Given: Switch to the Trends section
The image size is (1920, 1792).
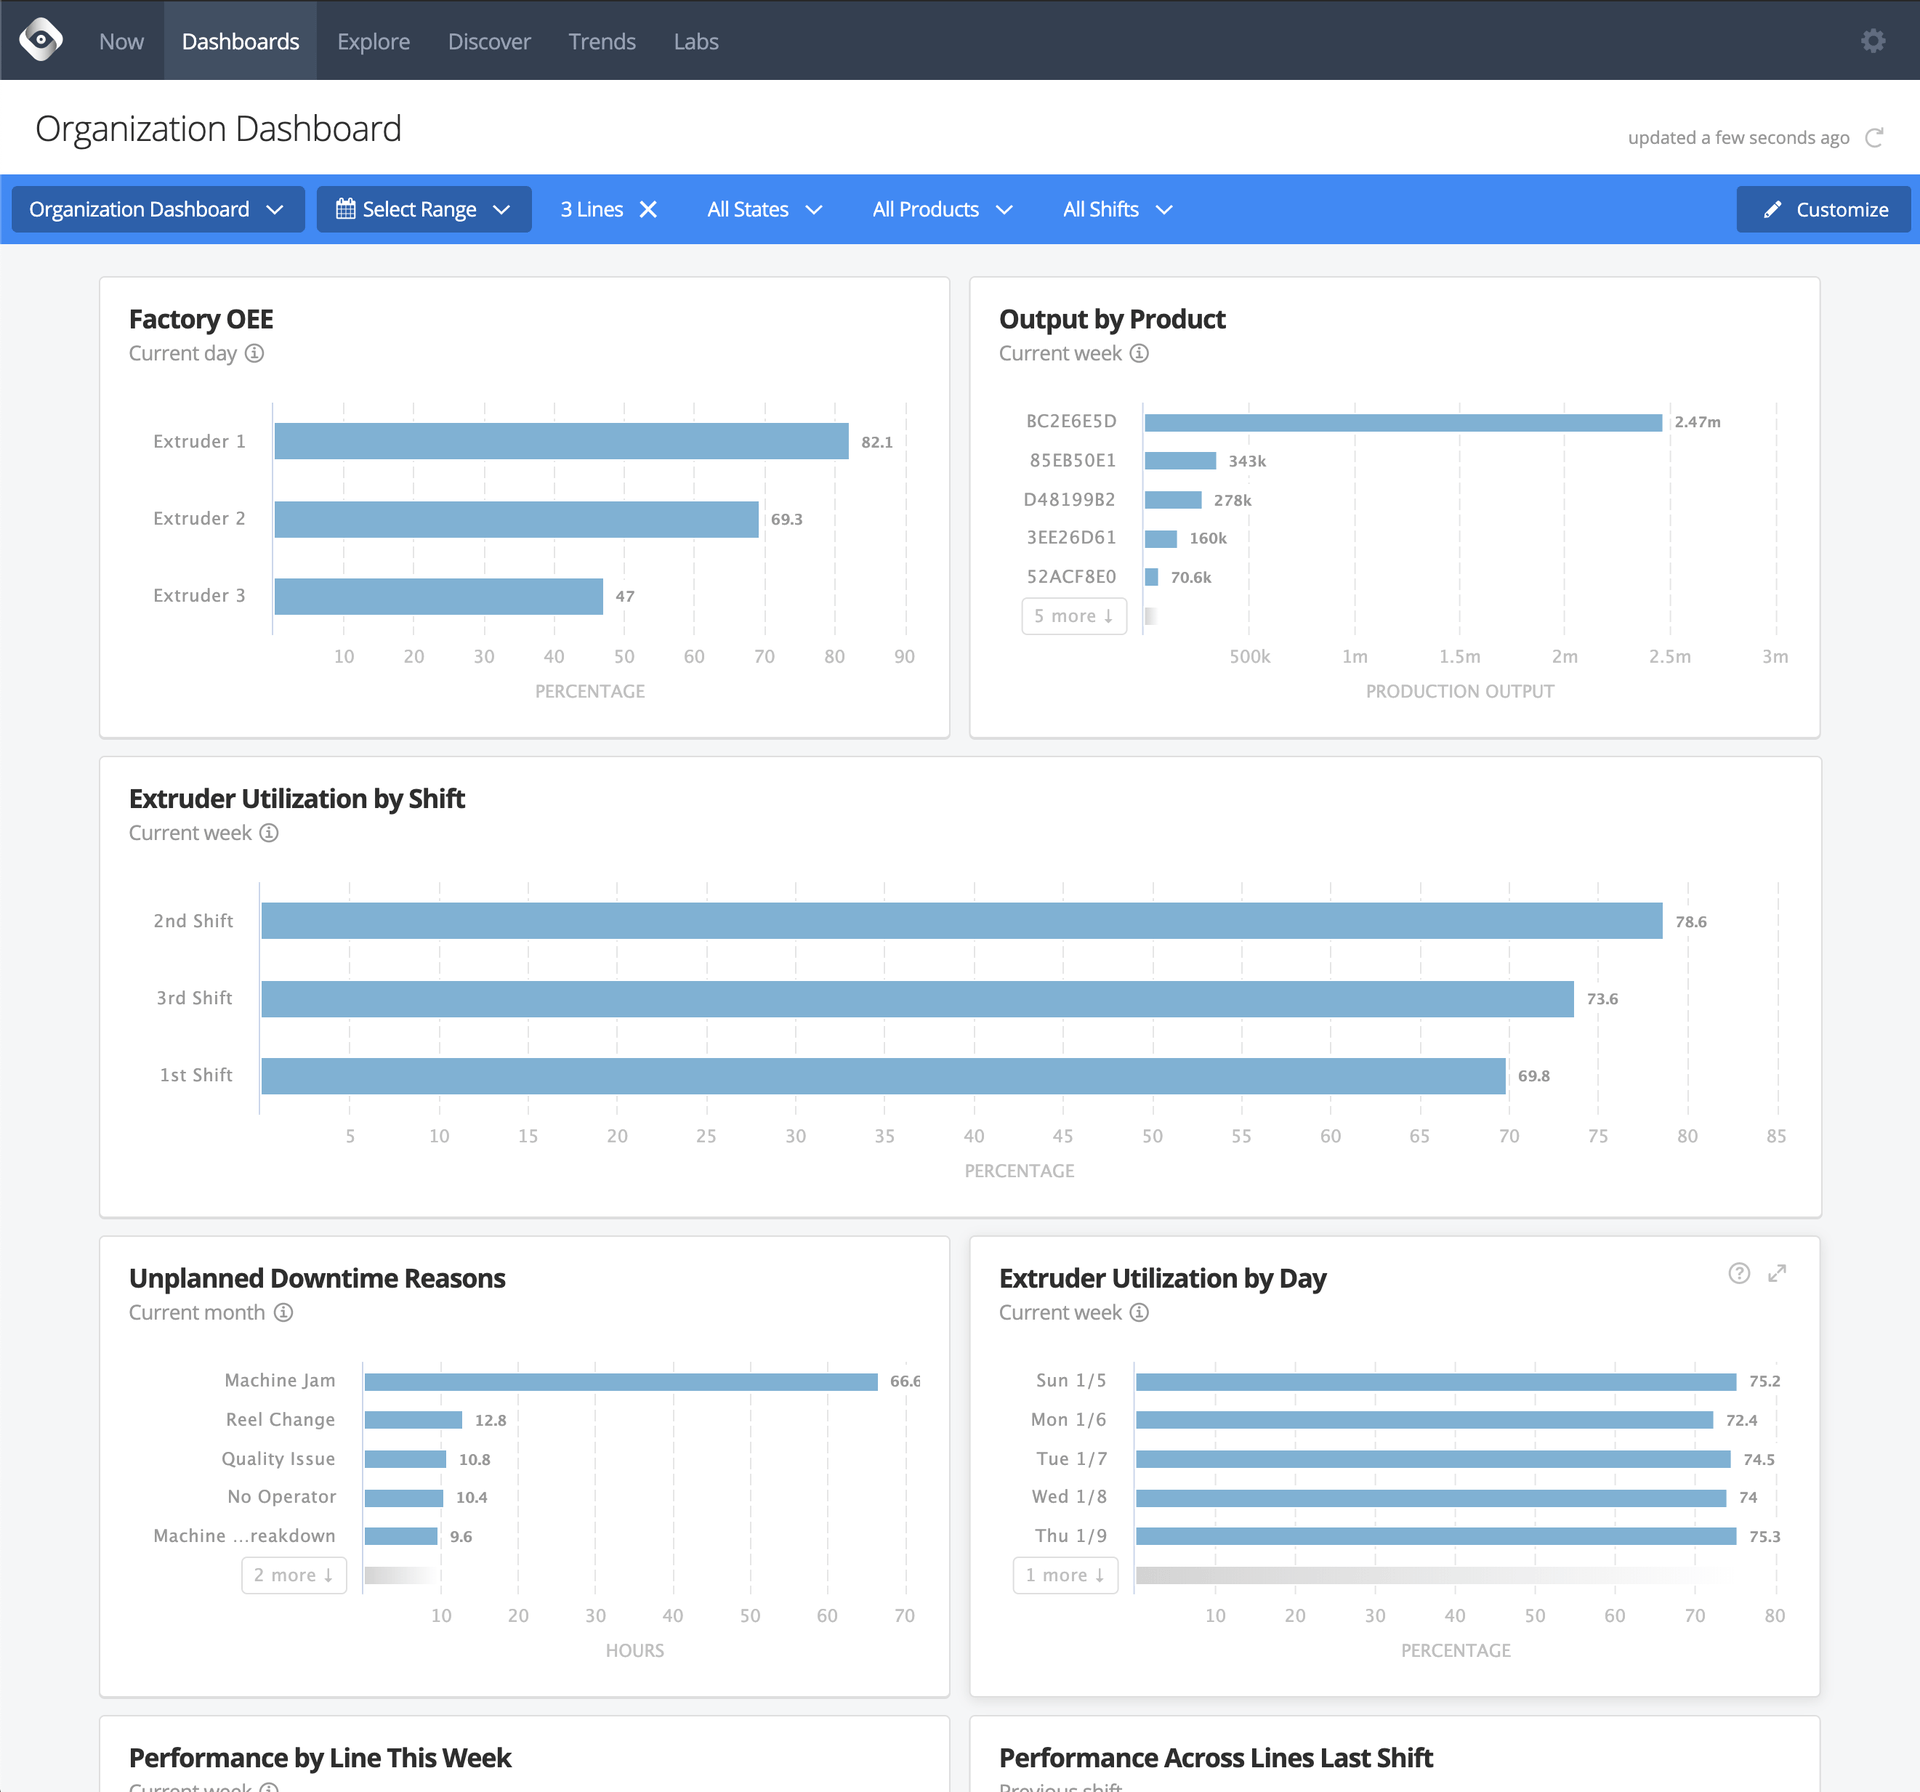Looking at the screenshot, I should 601,41.
